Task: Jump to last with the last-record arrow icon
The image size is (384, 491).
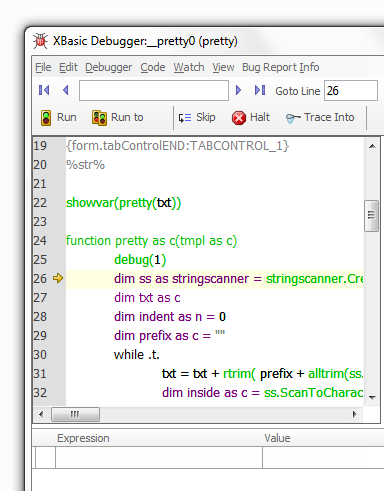Action: 260,90
